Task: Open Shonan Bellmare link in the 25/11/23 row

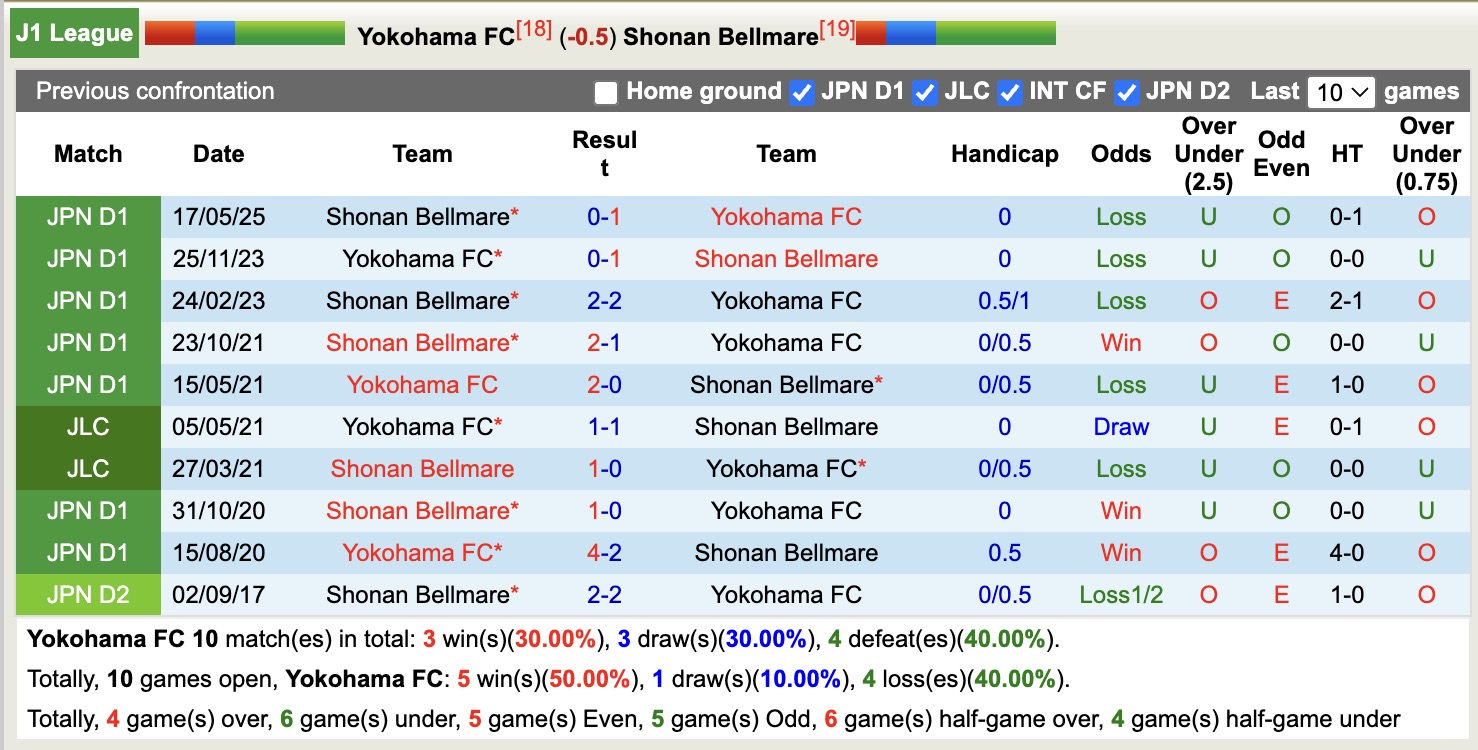Action: (x=786, y=258)
